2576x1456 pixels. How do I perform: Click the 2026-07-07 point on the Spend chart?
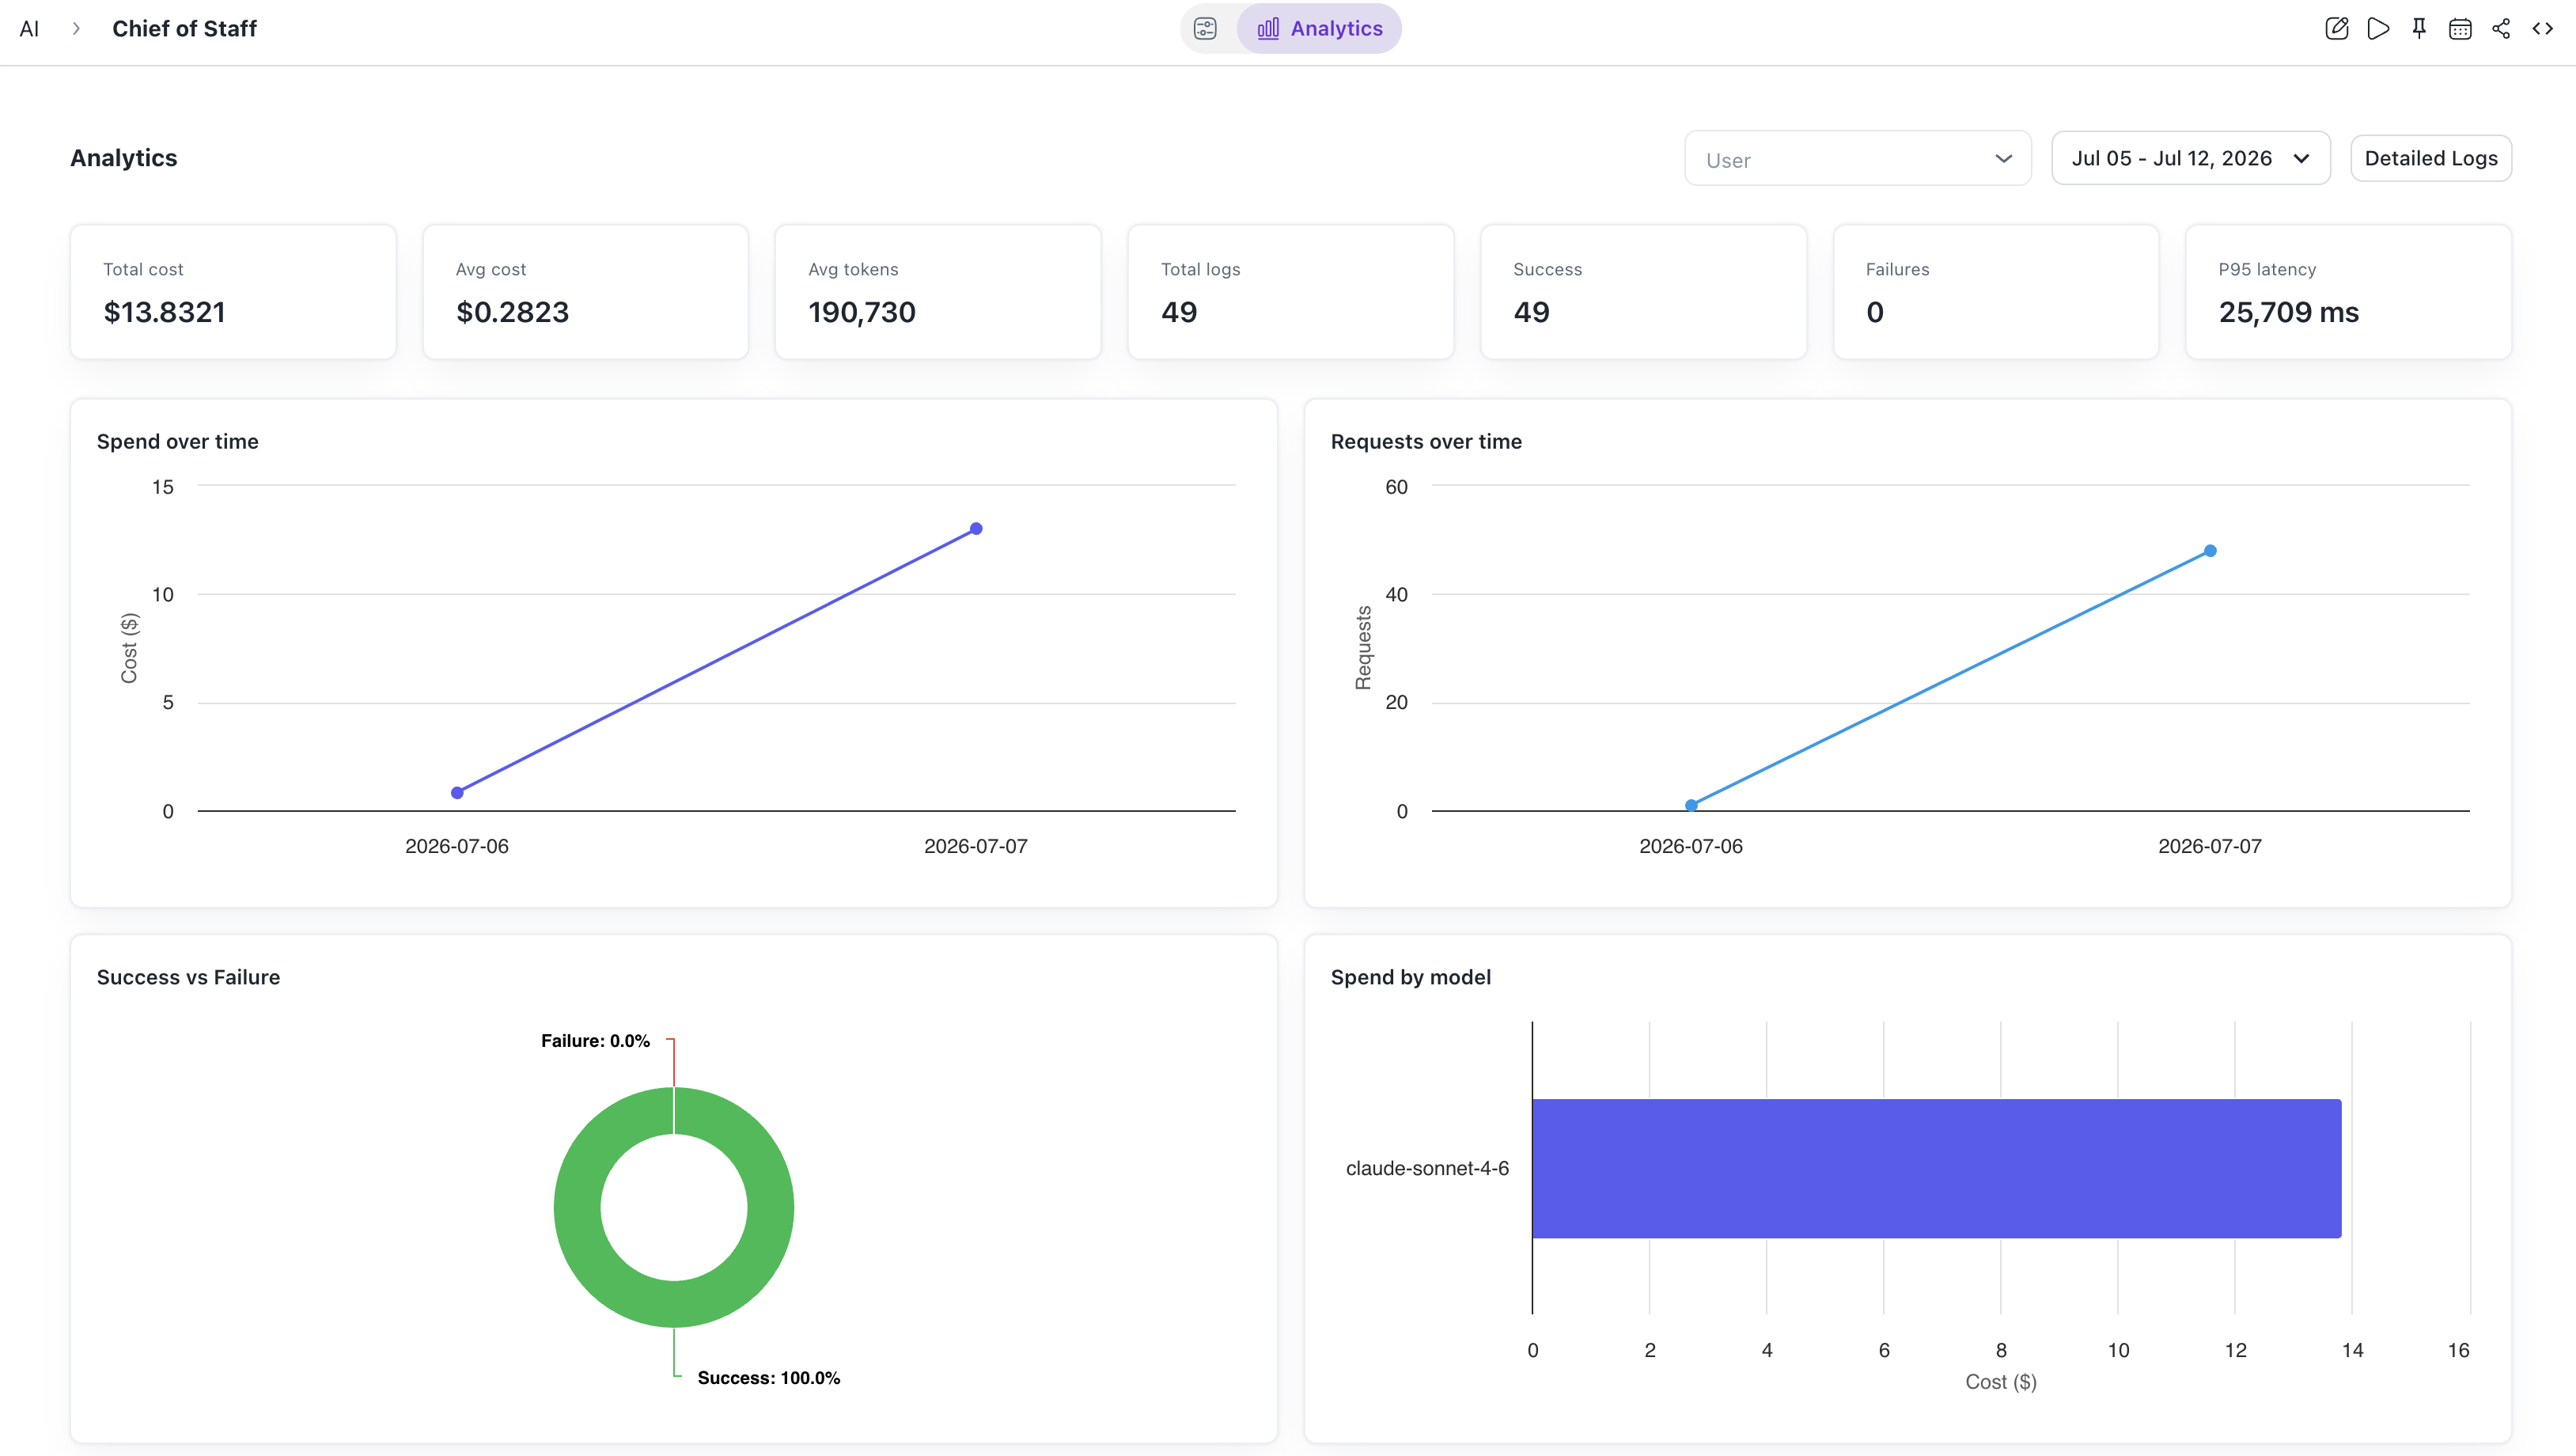976,528
